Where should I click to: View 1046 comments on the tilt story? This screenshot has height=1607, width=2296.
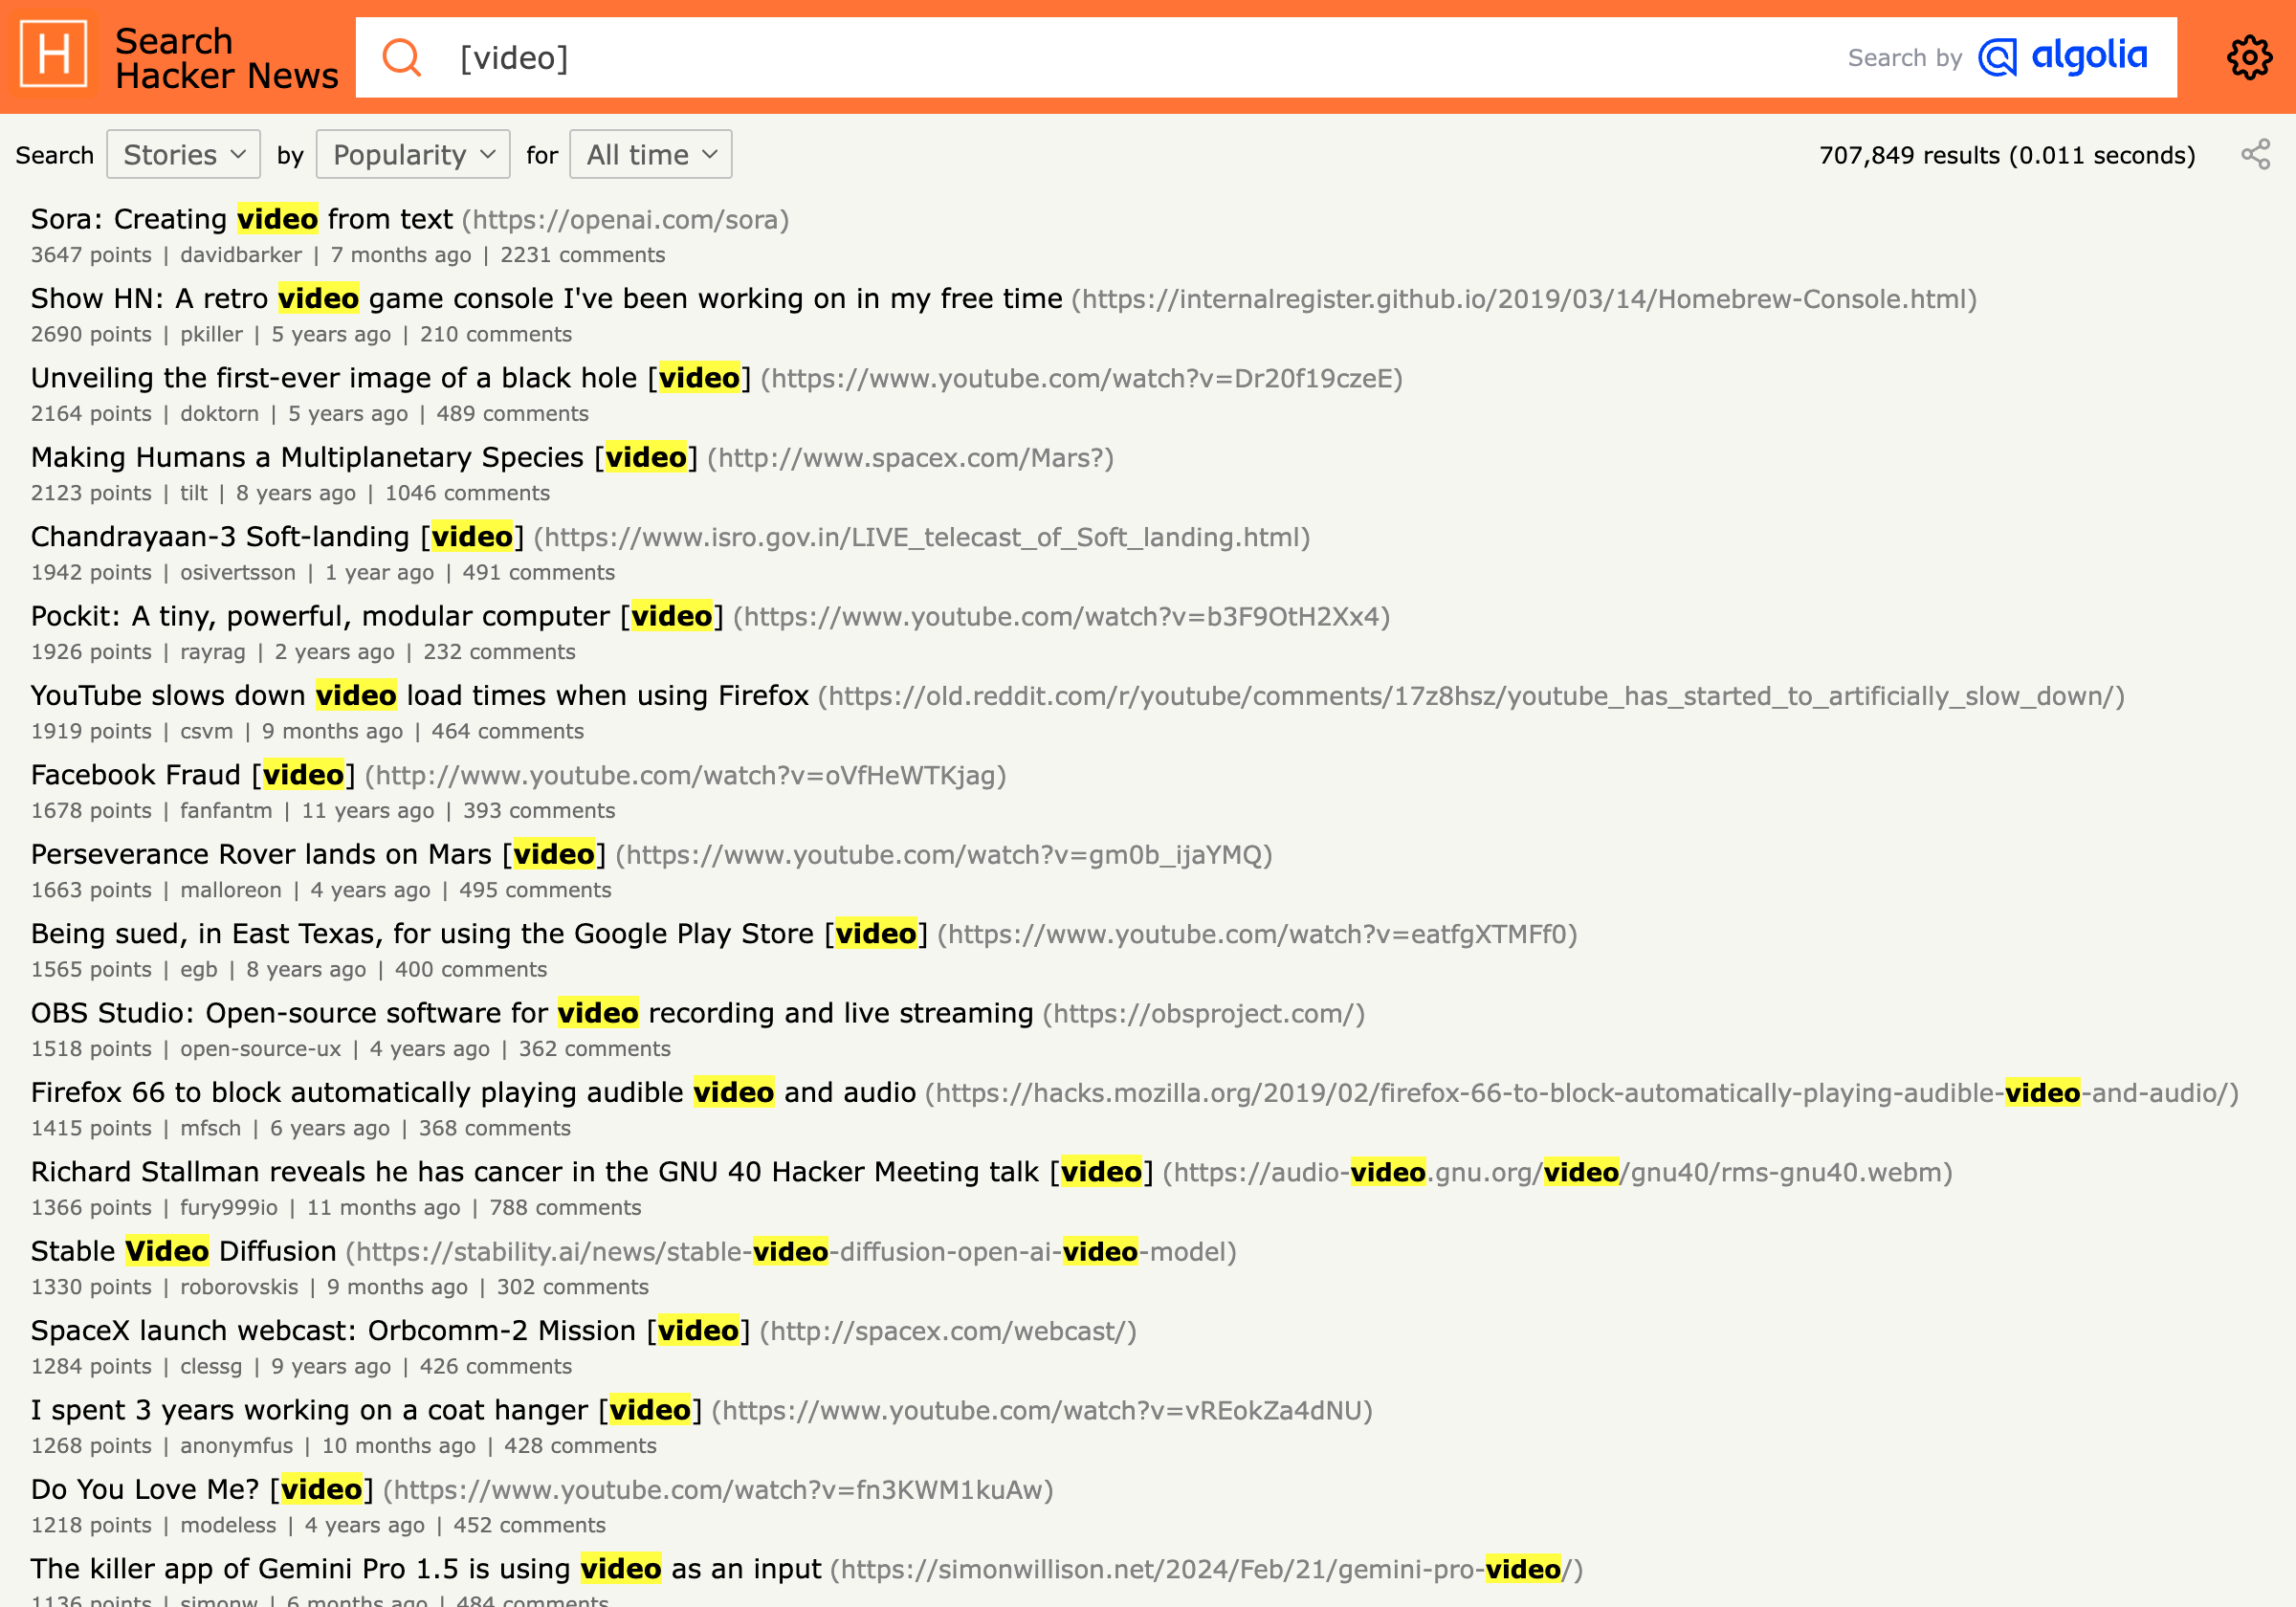pos(467,493)
